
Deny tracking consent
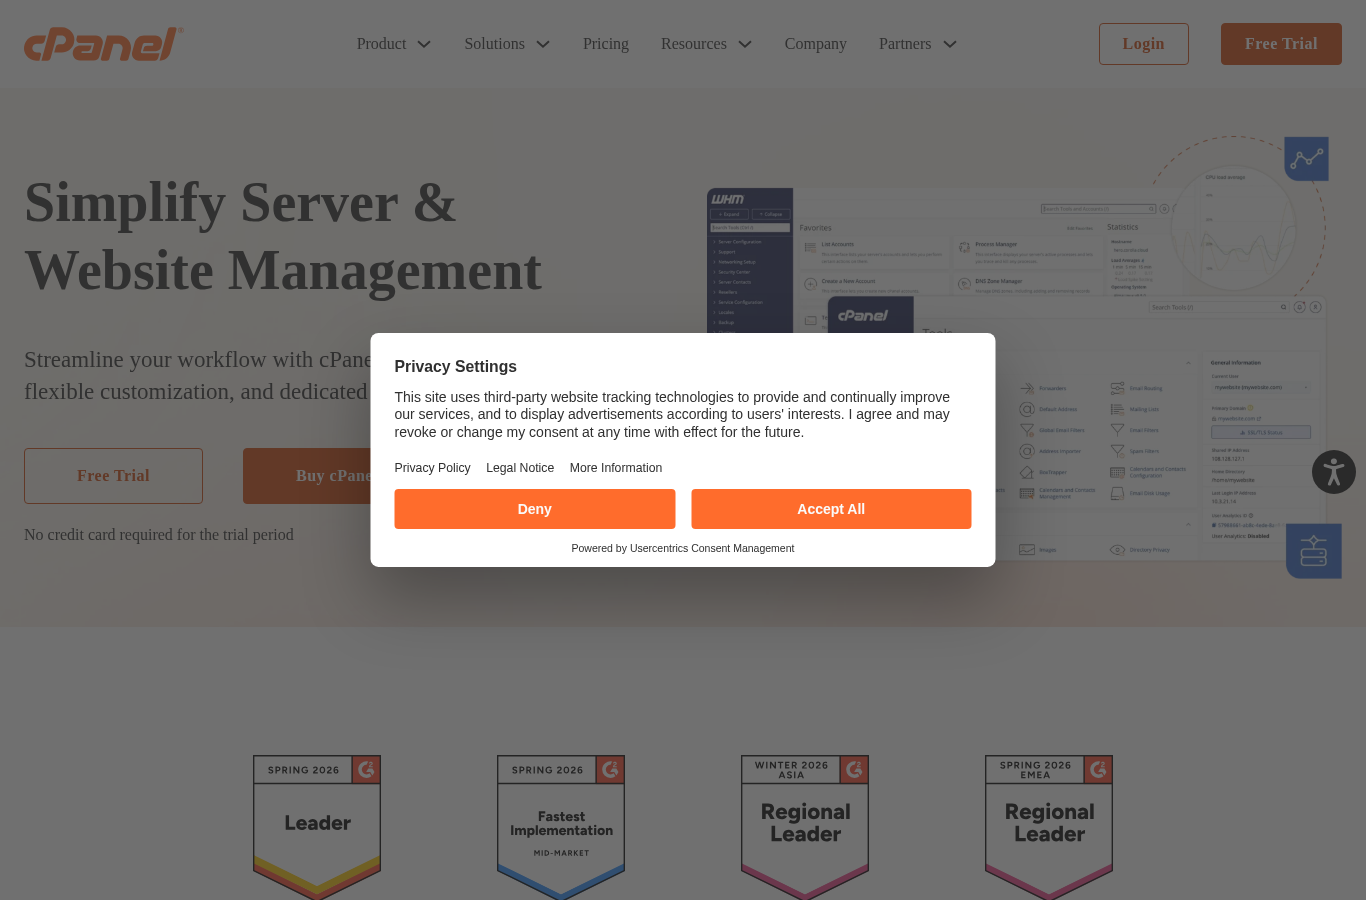535,509
